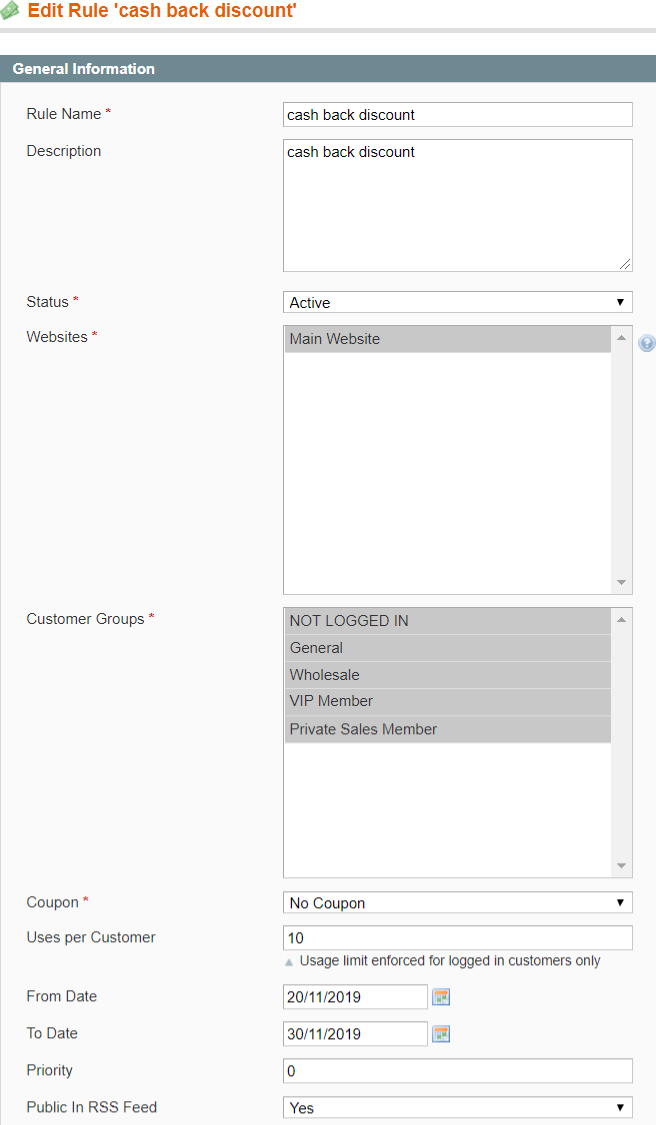This screenshot has width=656, height=1125.
Task: Click into the Rule Name field
Action: 457,115
